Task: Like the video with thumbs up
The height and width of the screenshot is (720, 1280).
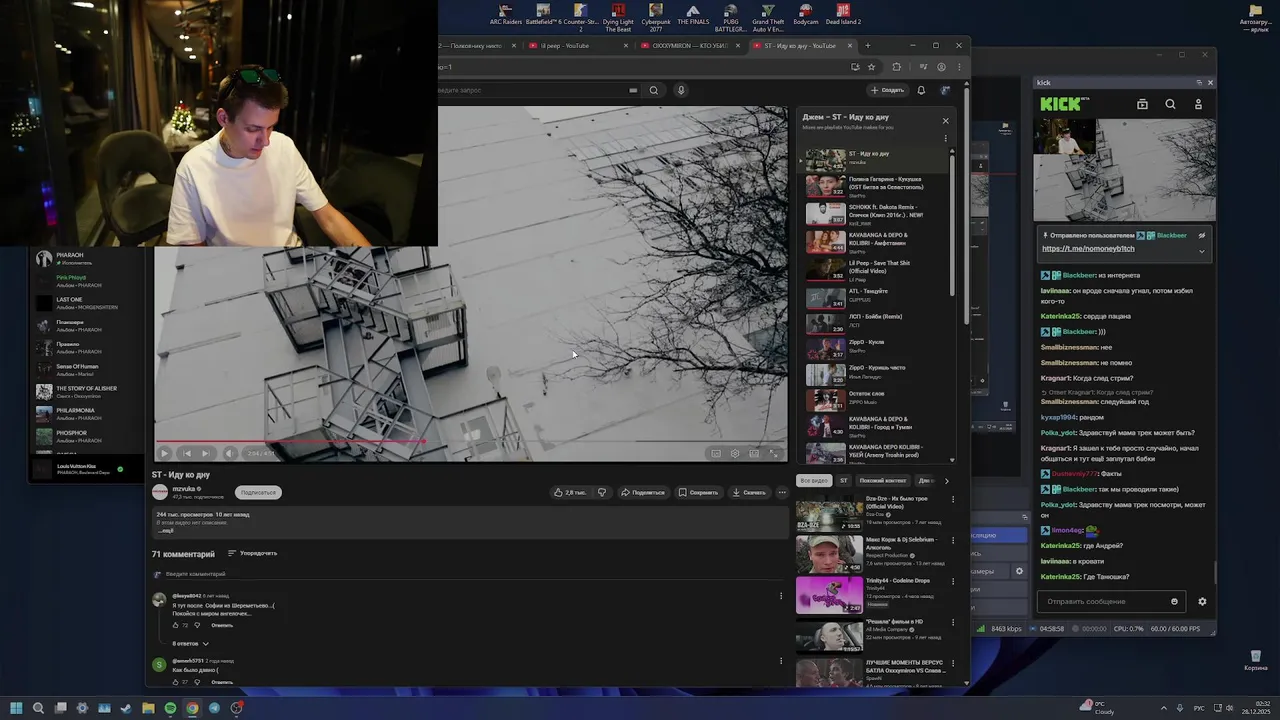Action: pos(570,492)
